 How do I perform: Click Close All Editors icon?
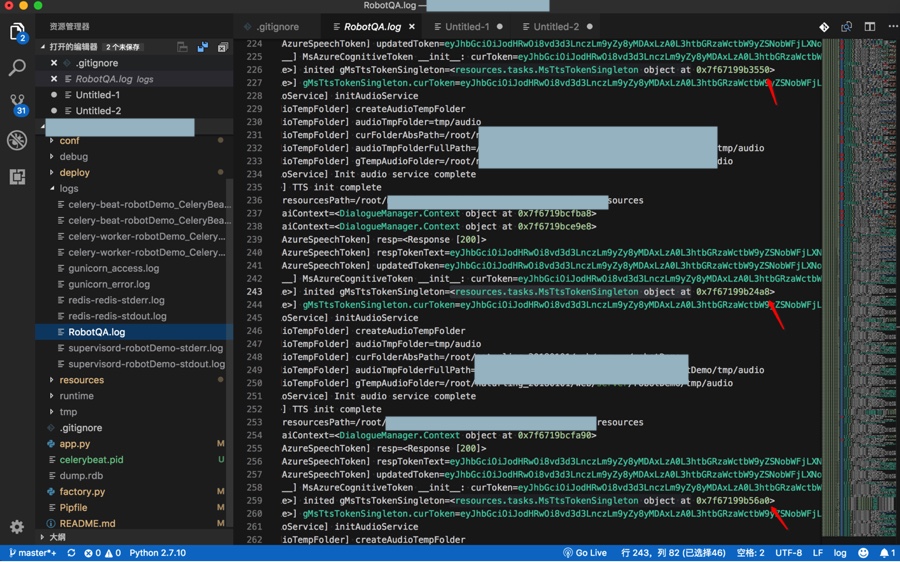pyautogui.click(x=223, y=47)
